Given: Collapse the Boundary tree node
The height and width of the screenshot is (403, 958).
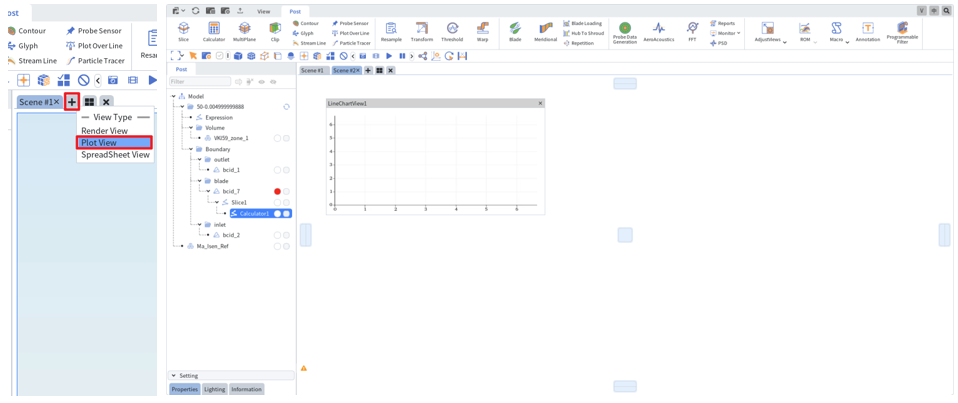Looking at the screenshot, I should pyautogui.click(x=191, y=149).
